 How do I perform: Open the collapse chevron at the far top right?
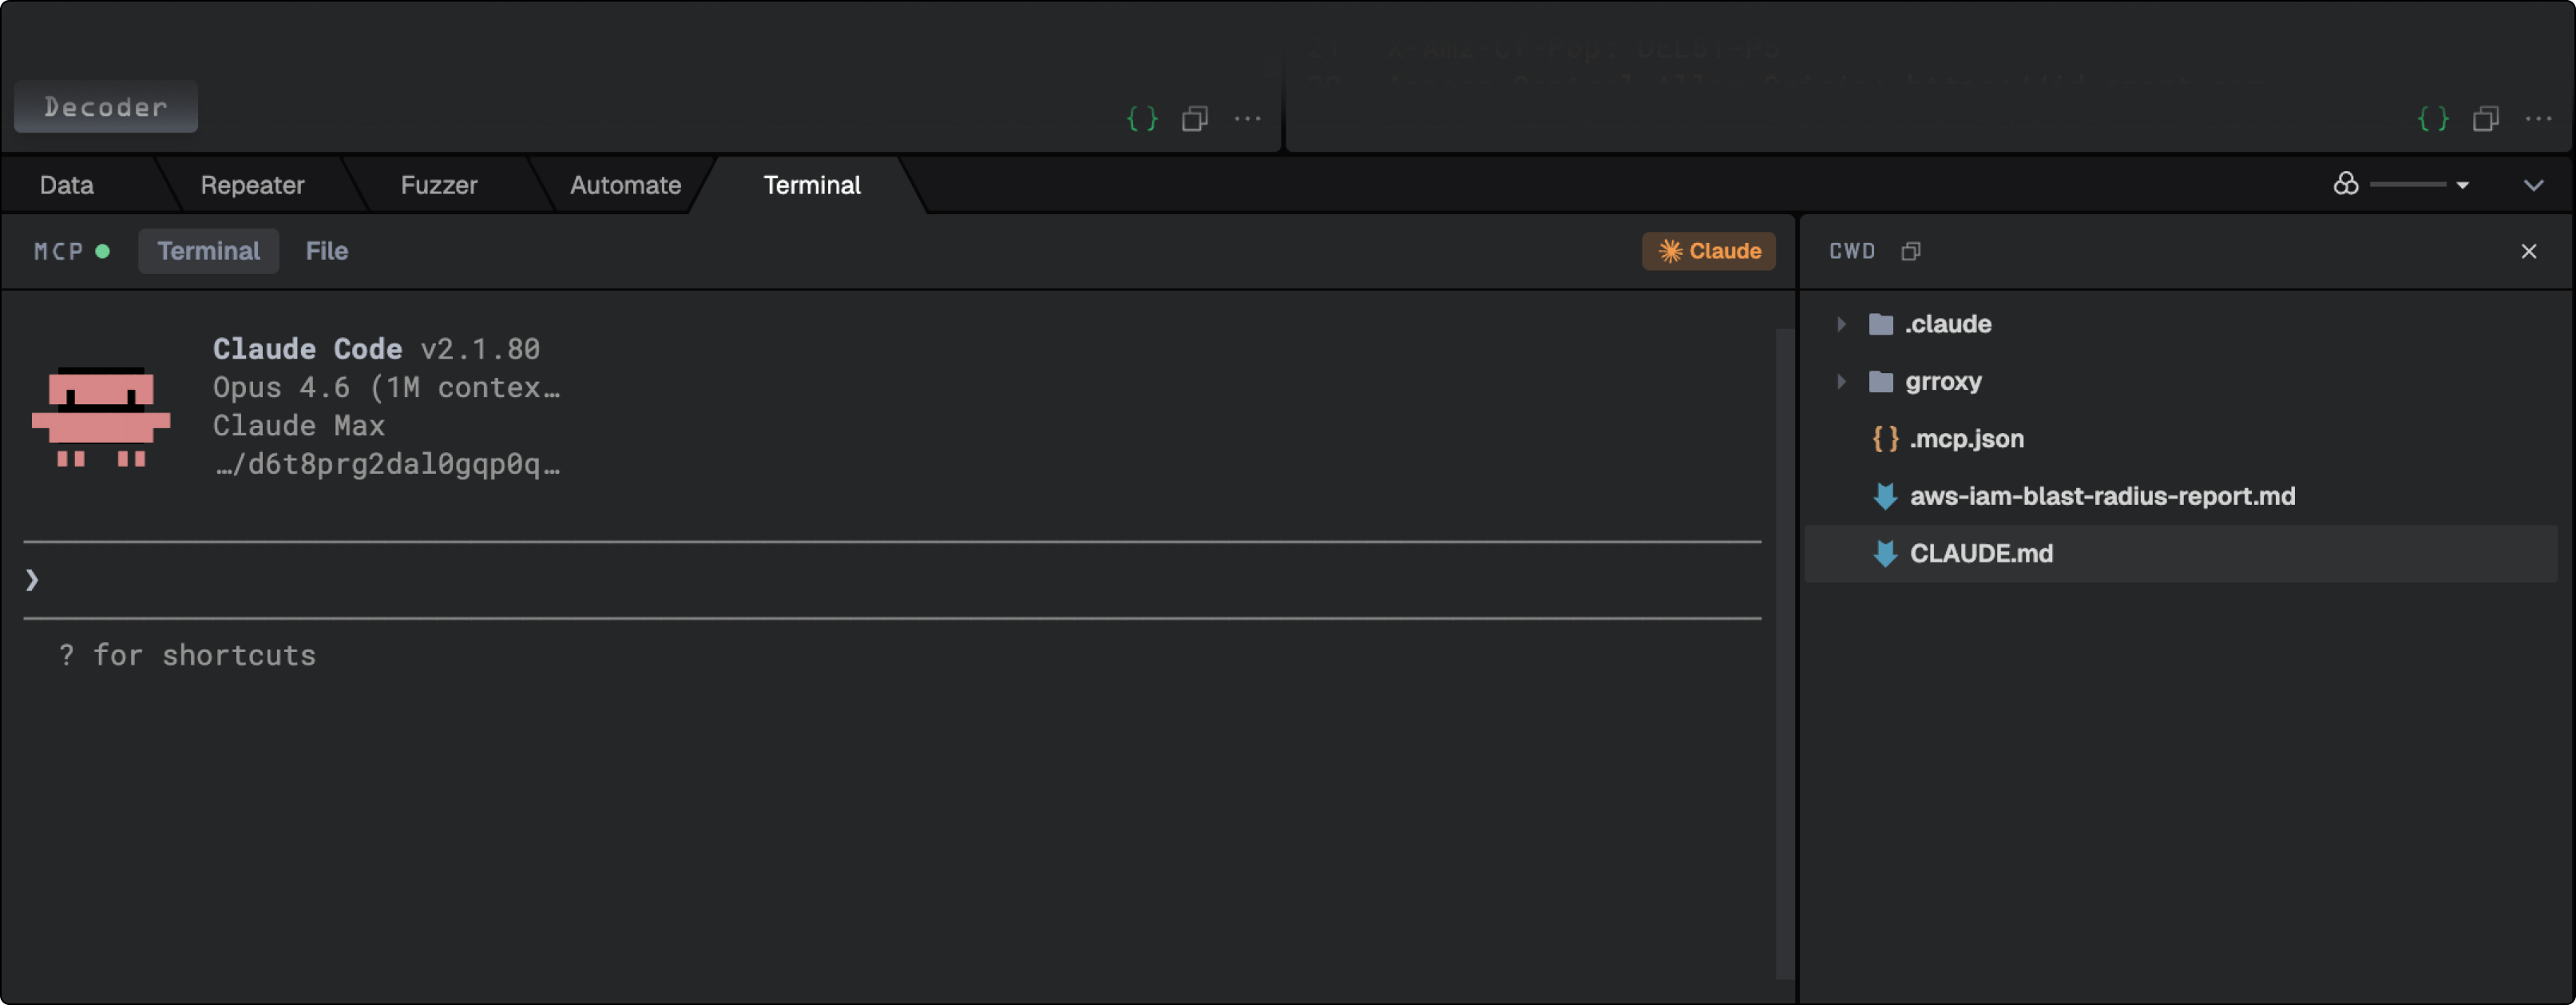[x=2533, y=184]
